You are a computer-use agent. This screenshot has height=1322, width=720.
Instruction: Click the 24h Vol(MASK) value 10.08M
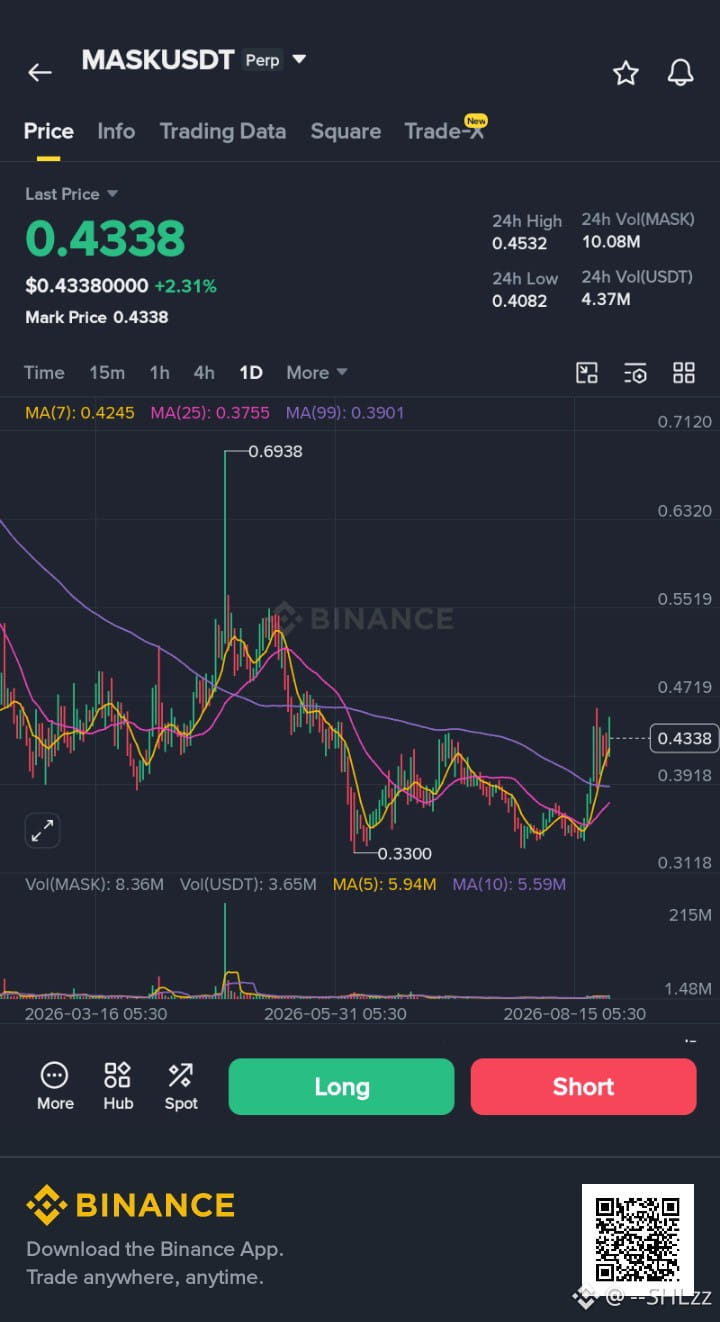(611, 241)
